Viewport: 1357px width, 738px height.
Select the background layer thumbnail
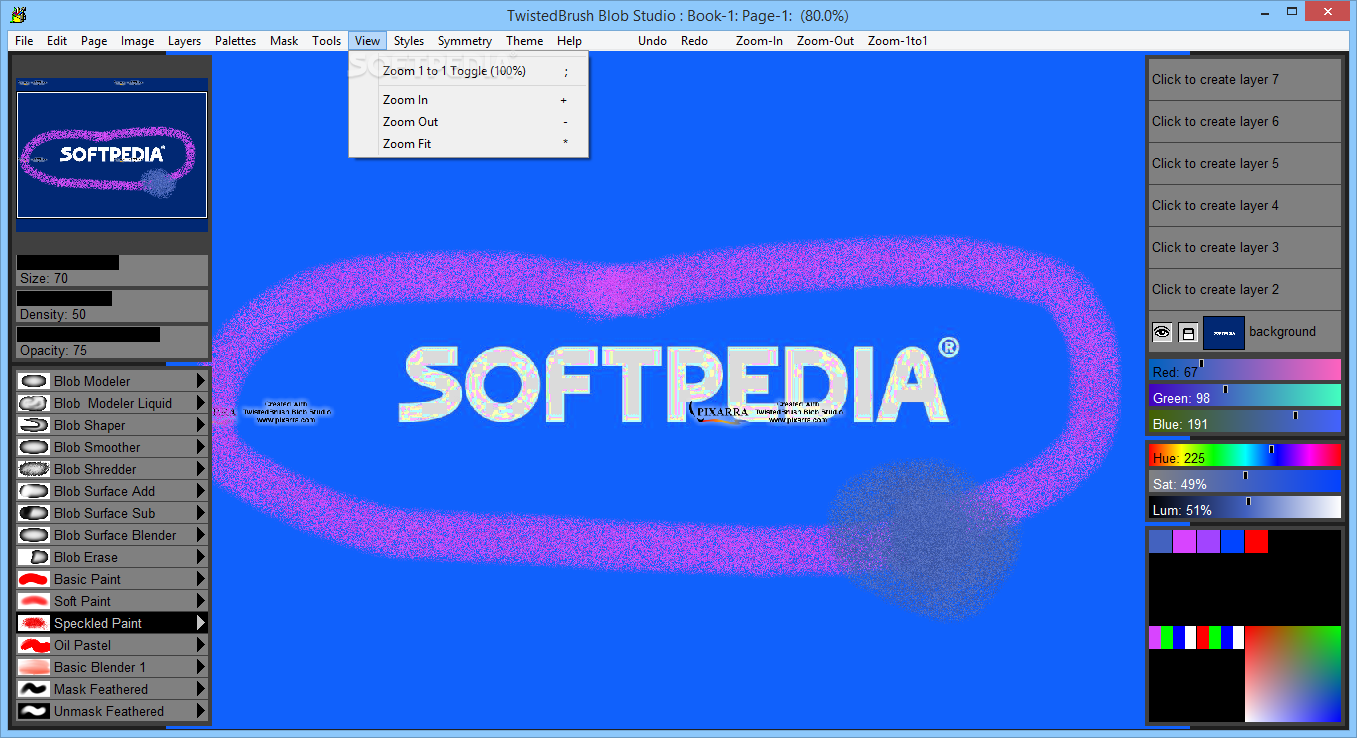coord(1223,333)
